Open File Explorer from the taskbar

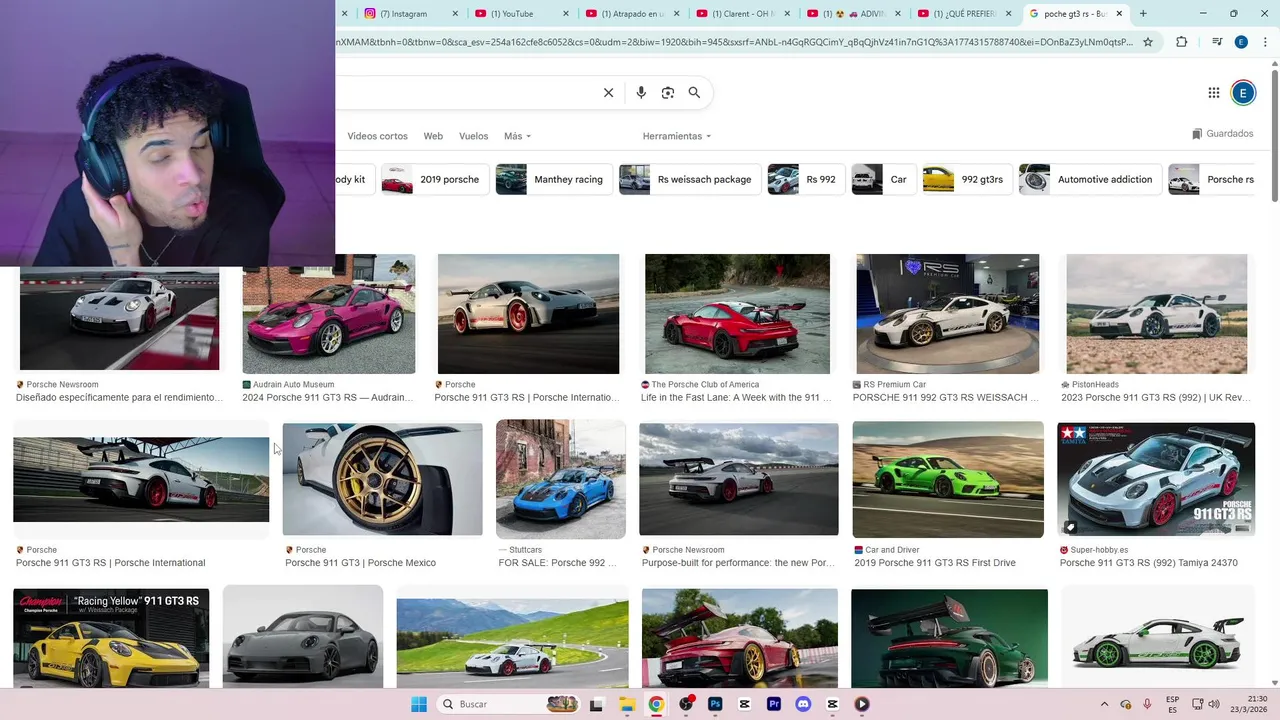pos(627,704)
